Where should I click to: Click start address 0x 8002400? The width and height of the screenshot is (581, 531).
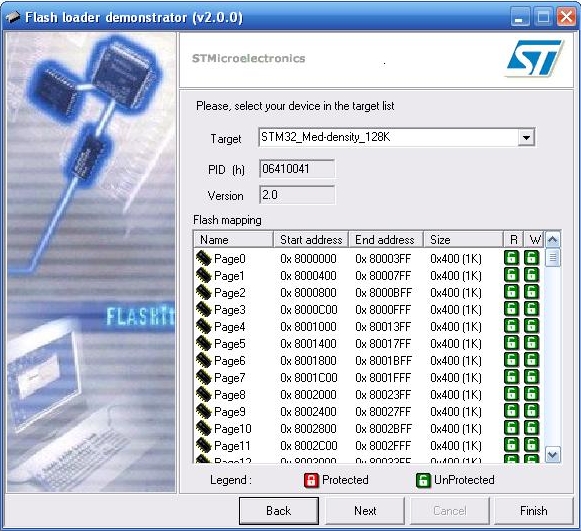pos(308,412)
